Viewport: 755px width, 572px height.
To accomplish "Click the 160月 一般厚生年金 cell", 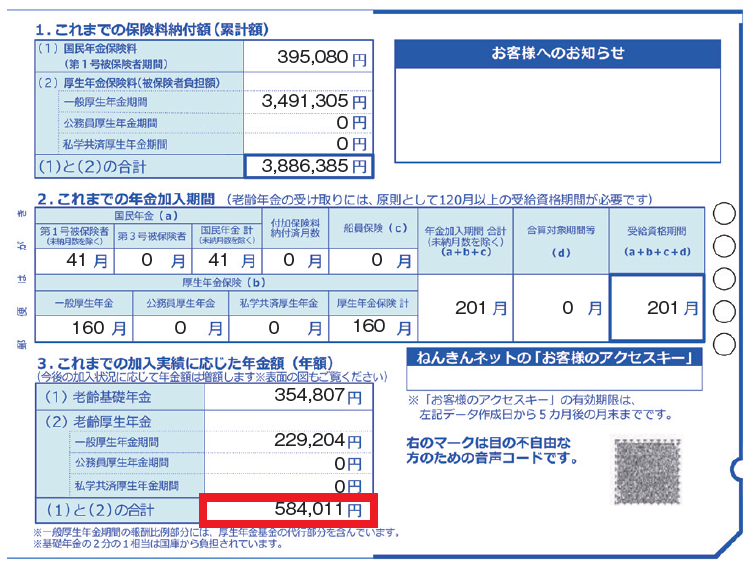I will pos(84,328).
